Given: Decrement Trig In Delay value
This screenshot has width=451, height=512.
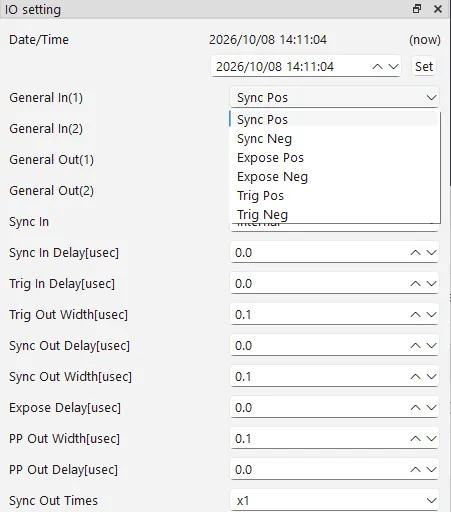Looking at the screenshot, I should (x=431, y=284).
